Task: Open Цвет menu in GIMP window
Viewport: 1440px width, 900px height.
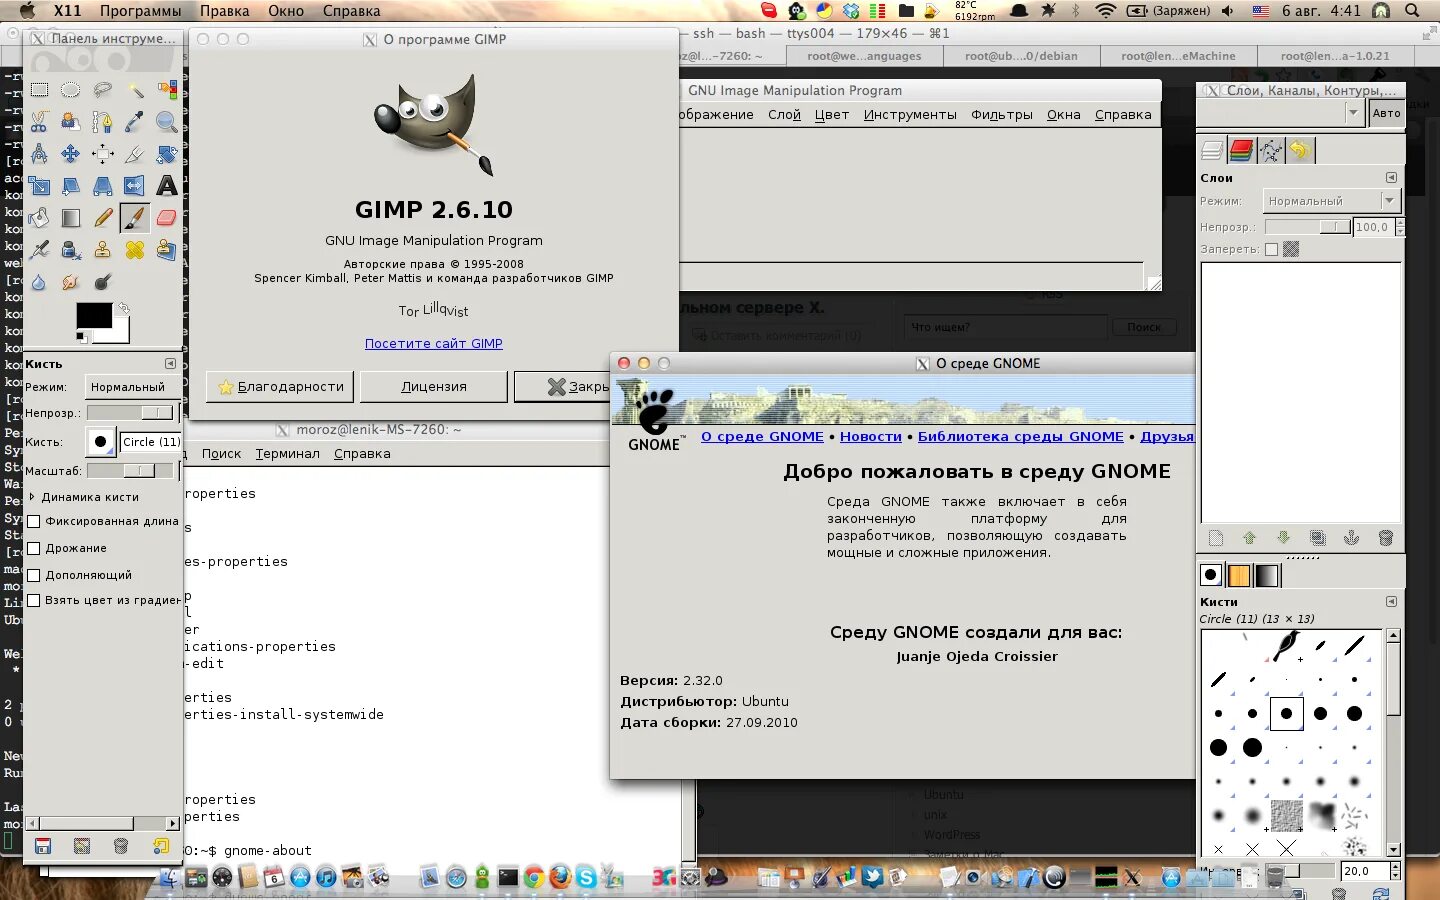Action: [x=831, y=114]
